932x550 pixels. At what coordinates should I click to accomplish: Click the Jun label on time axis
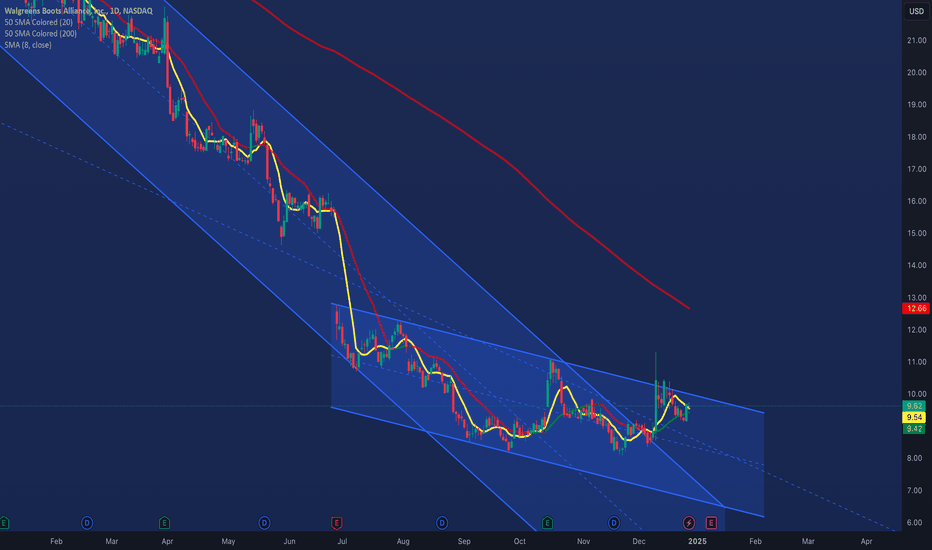(x=289, y=541)
